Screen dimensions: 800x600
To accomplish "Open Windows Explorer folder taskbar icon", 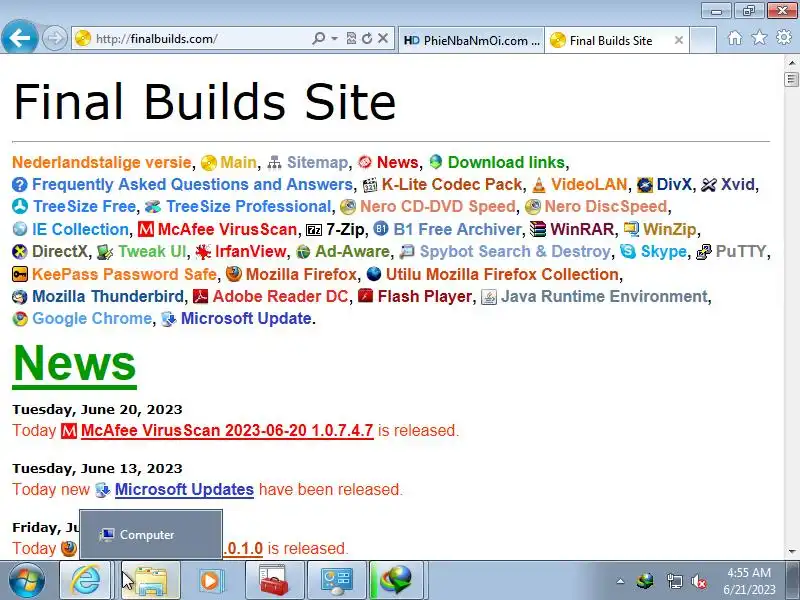I will [x=150, y=581].
